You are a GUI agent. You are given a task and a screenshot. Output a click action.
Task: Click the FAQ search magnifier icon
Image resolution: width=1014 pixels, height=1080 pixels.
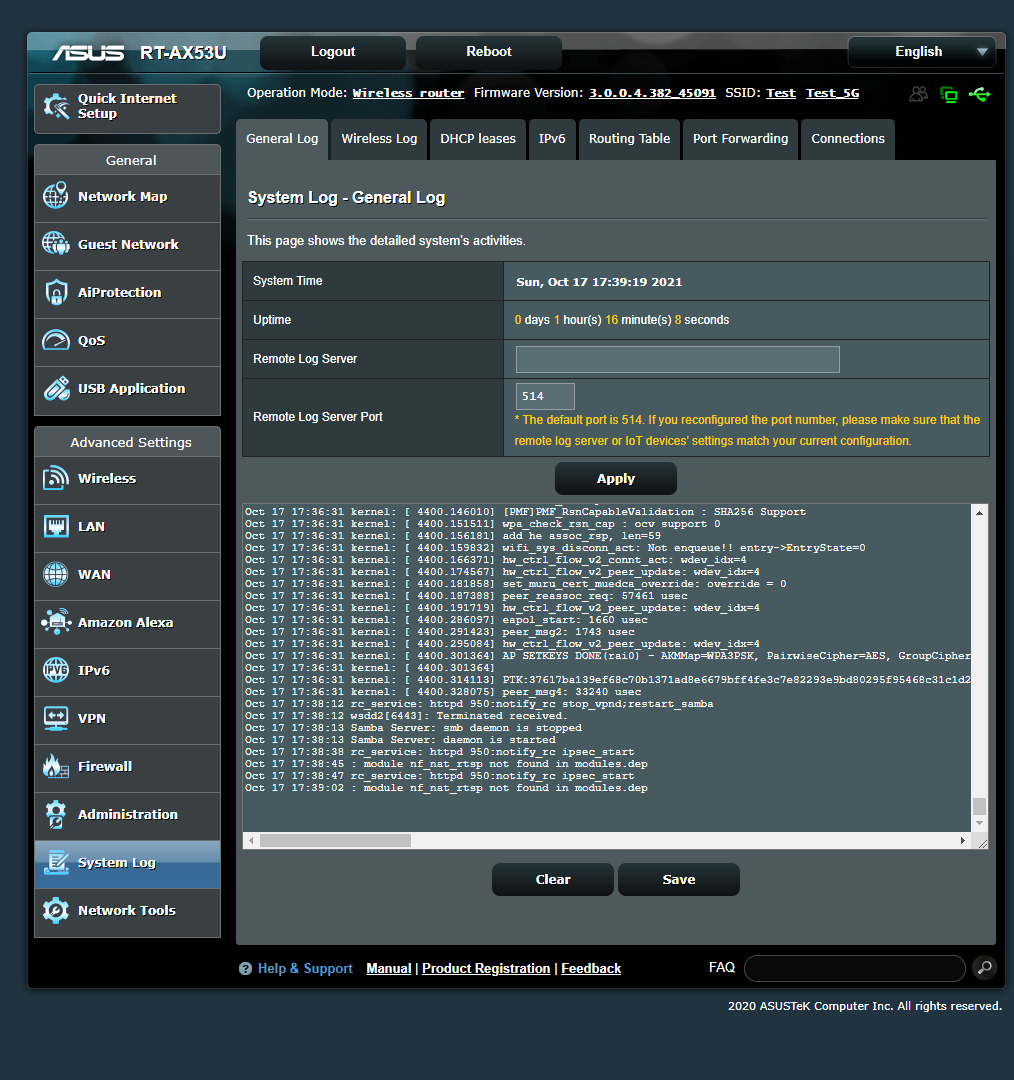click(x=984, y=968)
